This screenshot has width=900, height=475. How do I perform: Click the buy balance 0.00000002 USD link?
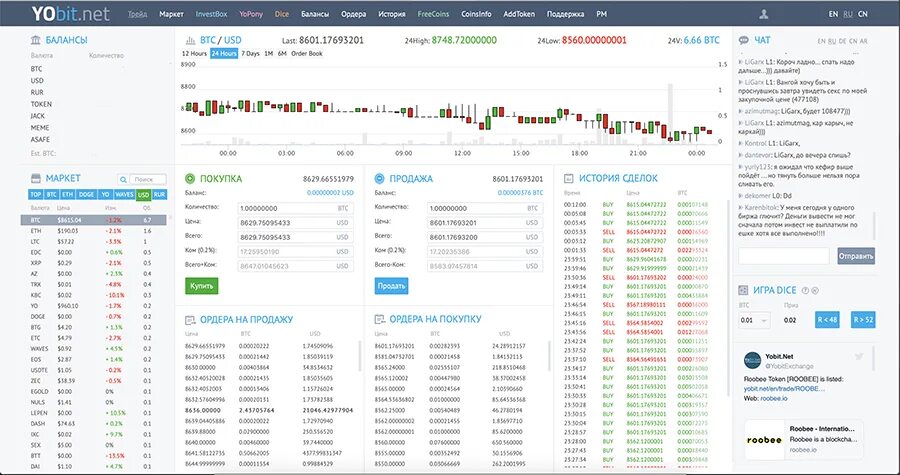330,193
